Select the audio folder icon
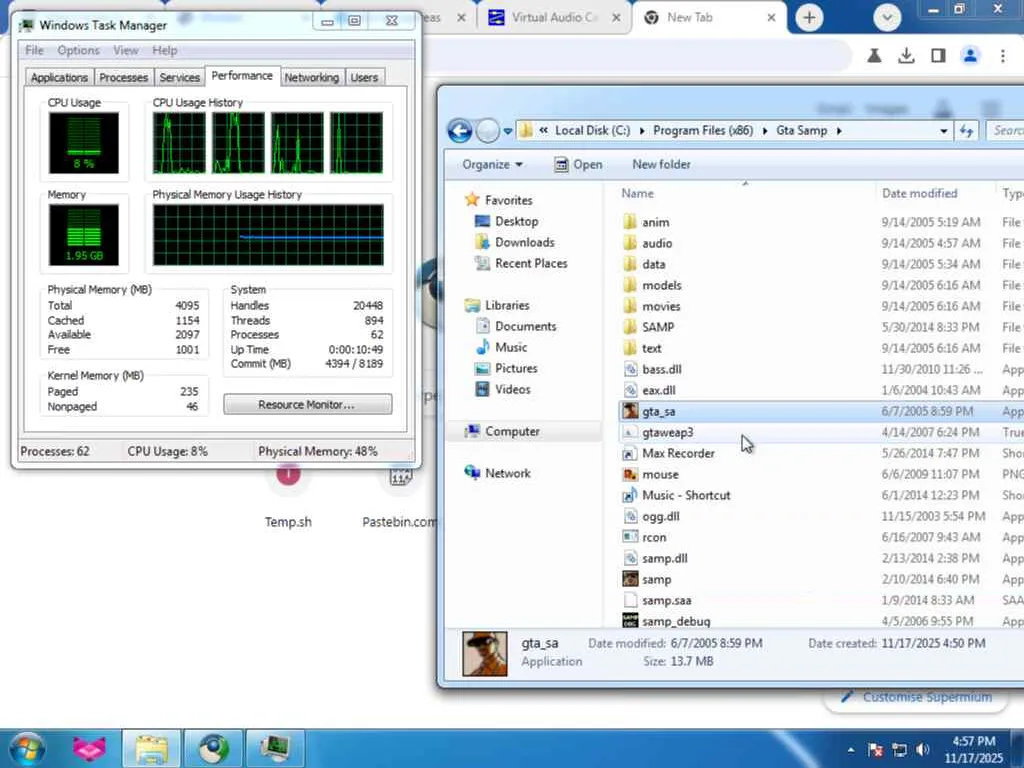Screen dimensions: 1024x768 630,243
